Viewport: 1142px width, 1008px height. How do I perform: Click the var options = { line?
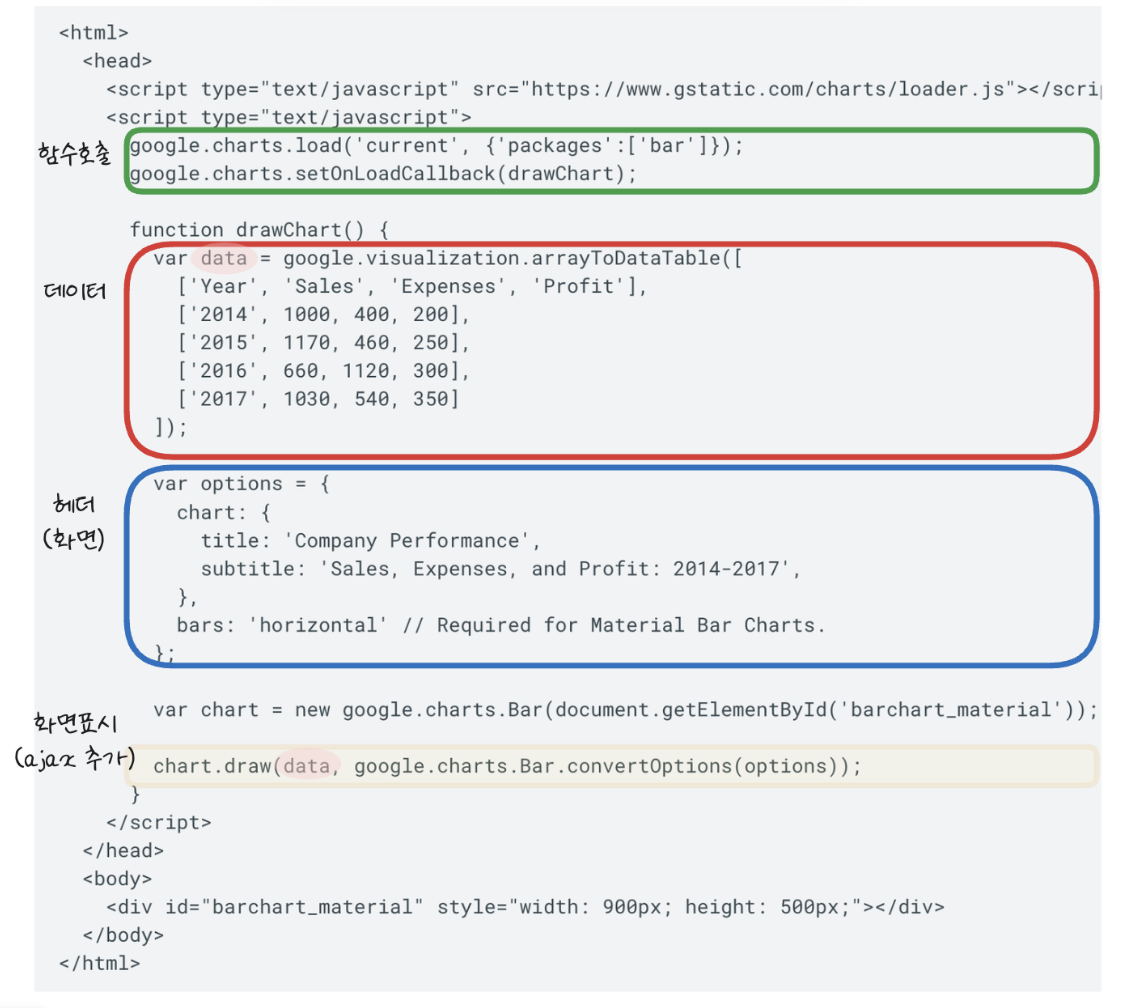pyautogui.click(x=241, y=484)
